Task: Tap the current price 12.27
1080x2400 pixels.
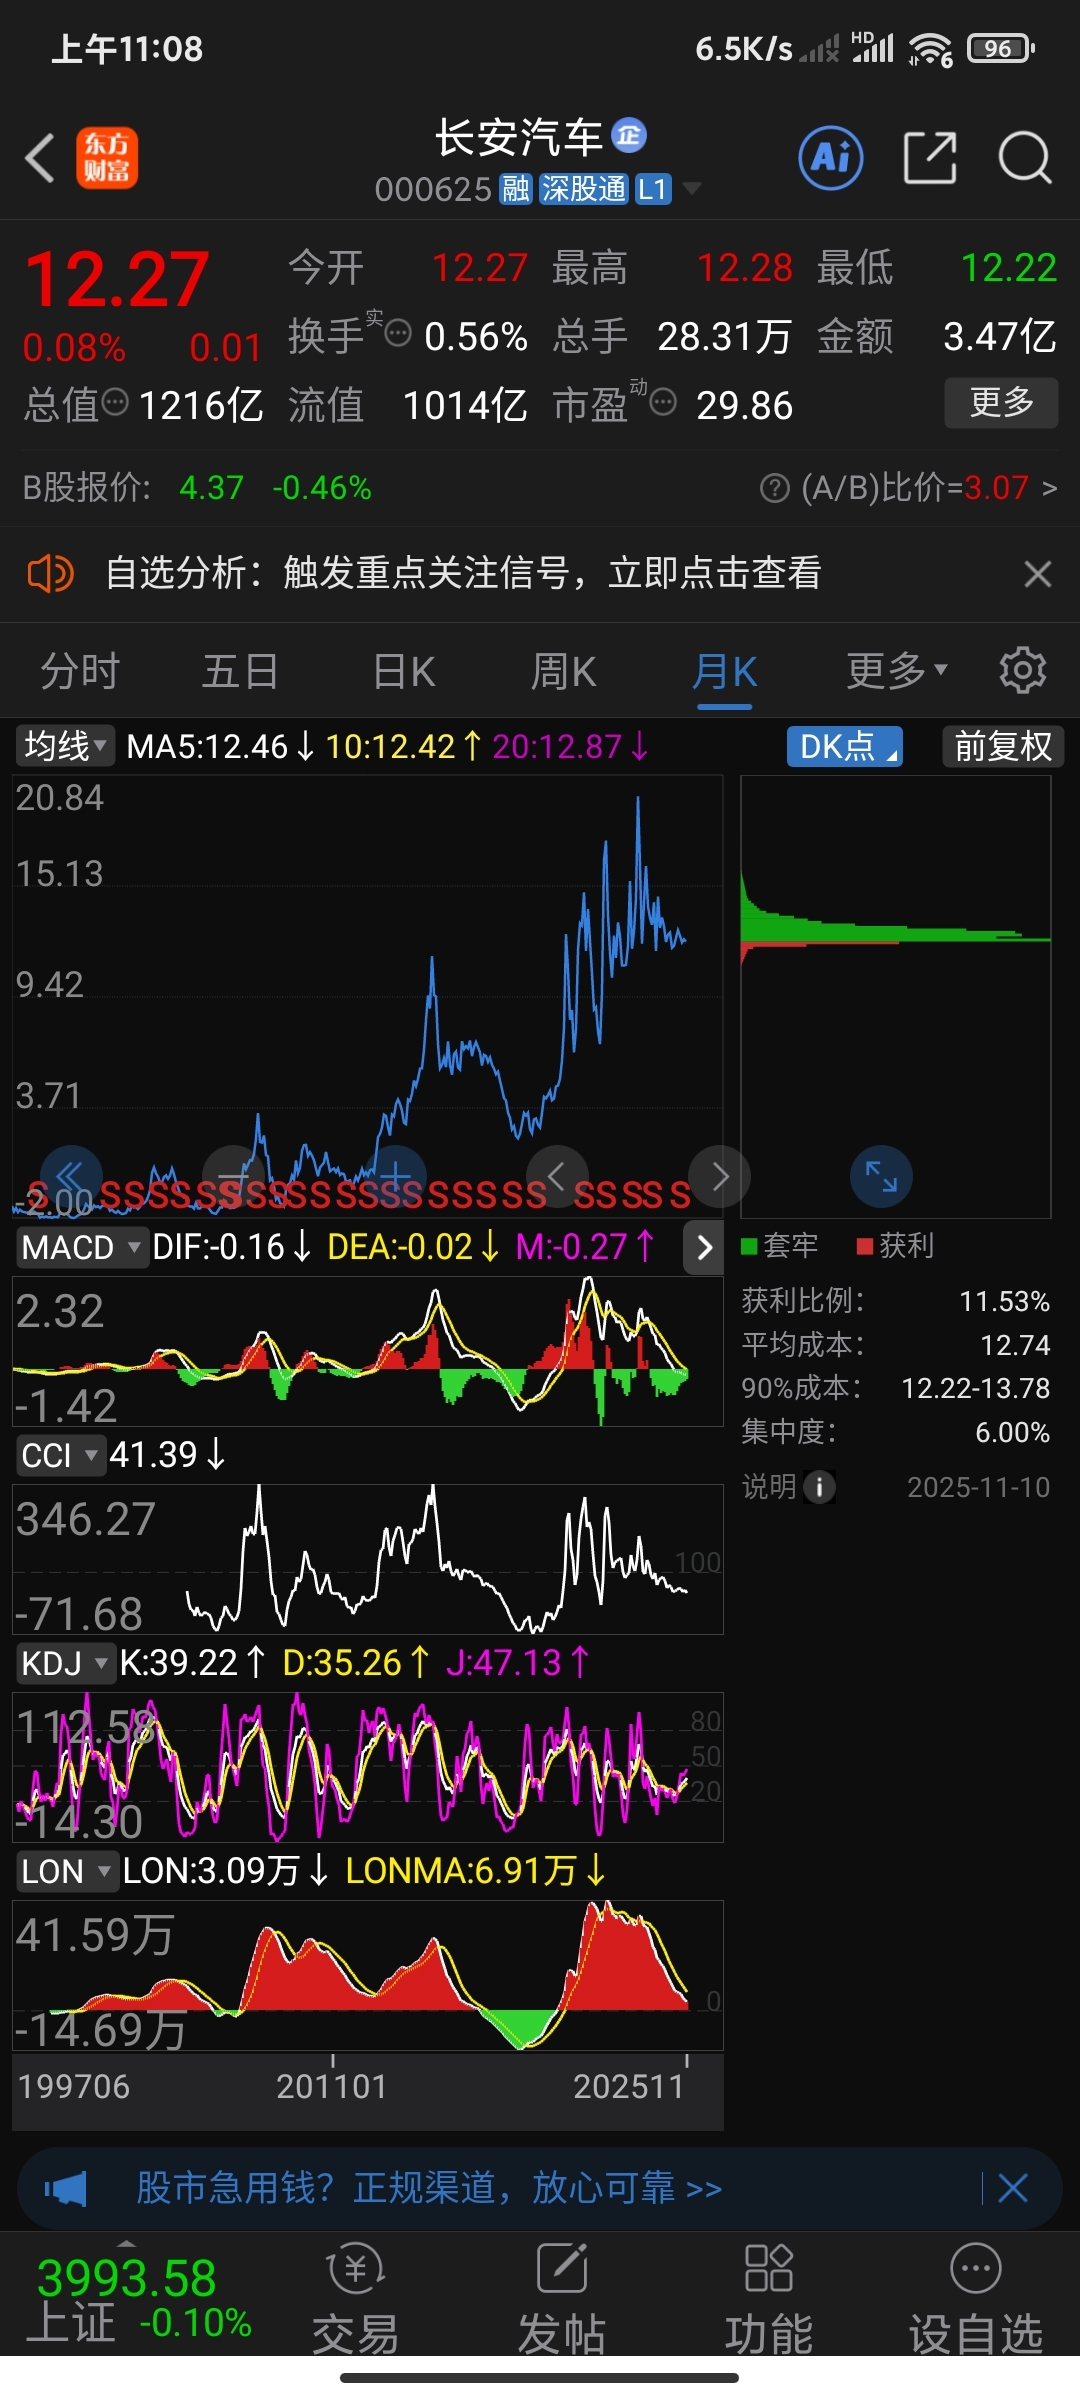Action: (117, 279)
